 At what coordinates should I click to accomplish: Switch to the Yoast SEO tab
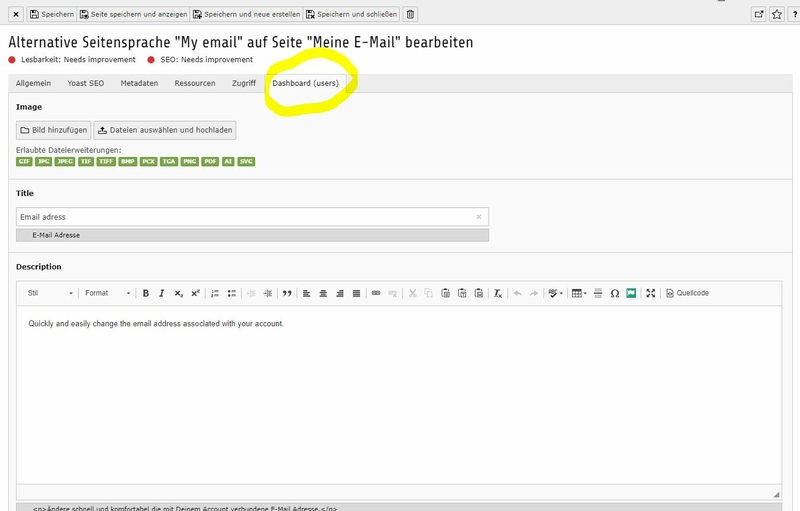click(x=86, y=83)
